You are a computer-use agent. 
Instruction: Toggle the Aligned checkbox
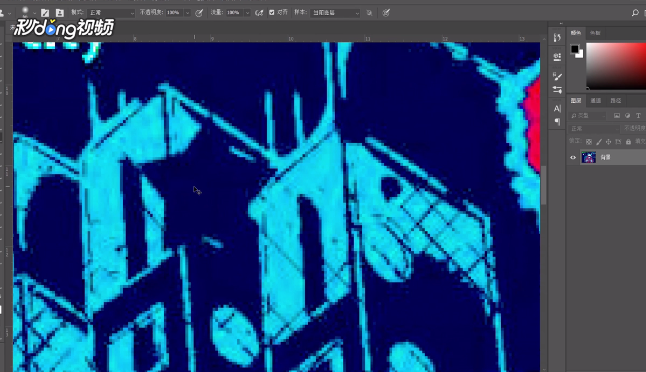[272, 13]
